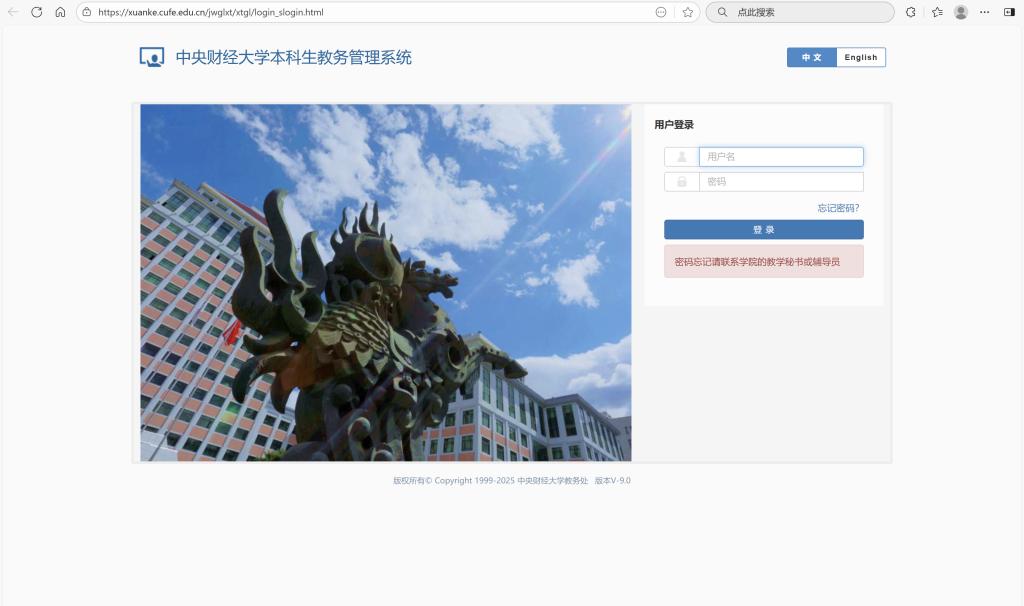This screenshot has height=606, width=1024.
Task: Bookmark this page with the star icon
Action: (688, 12)
